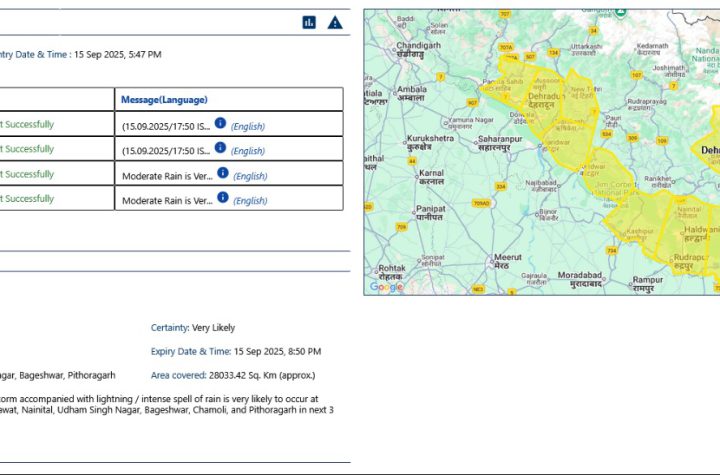Click Moradabad label on the map

tap(579, 279)
